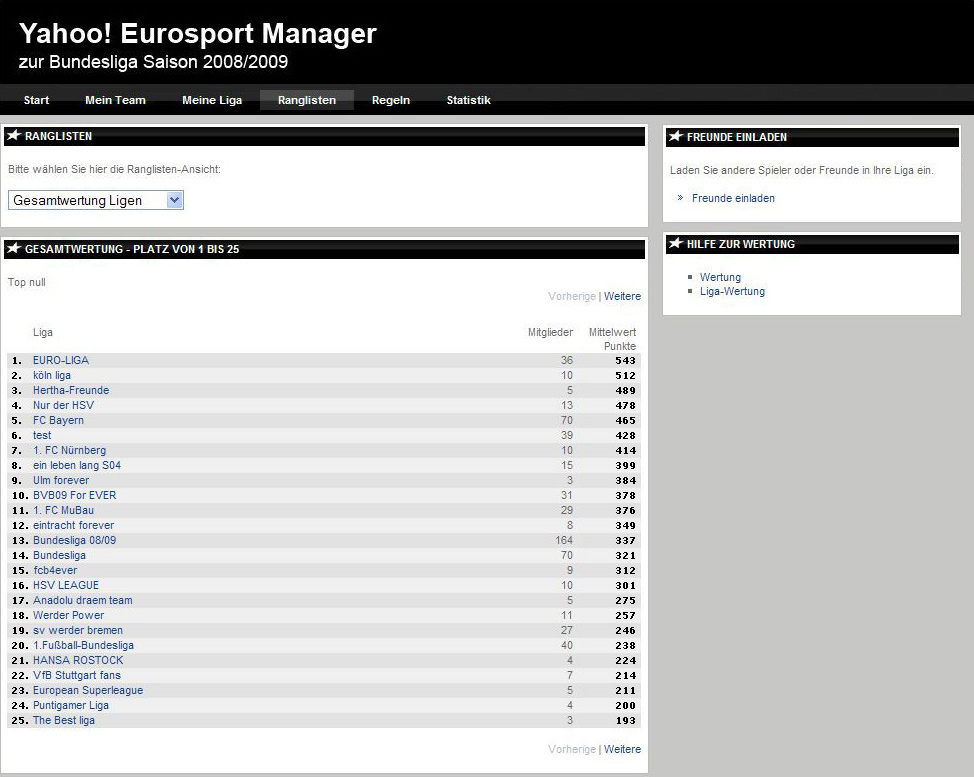
Task: Open the HSV LEAGUE league
Action: 66,585
